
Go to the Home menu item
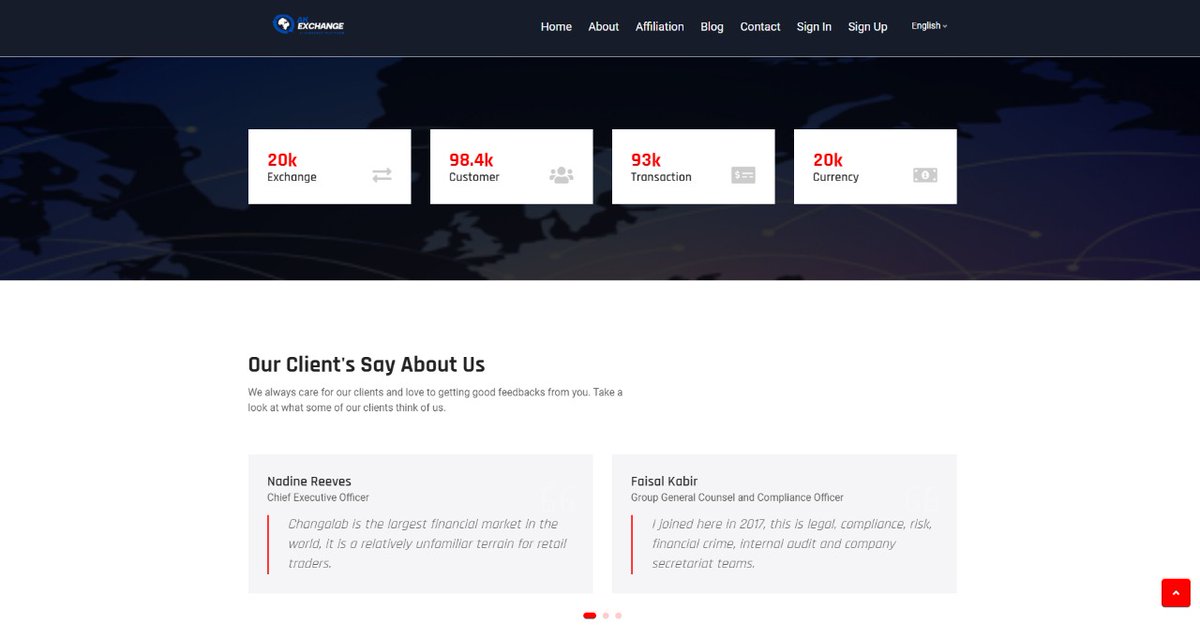click(x=556, y=27)
